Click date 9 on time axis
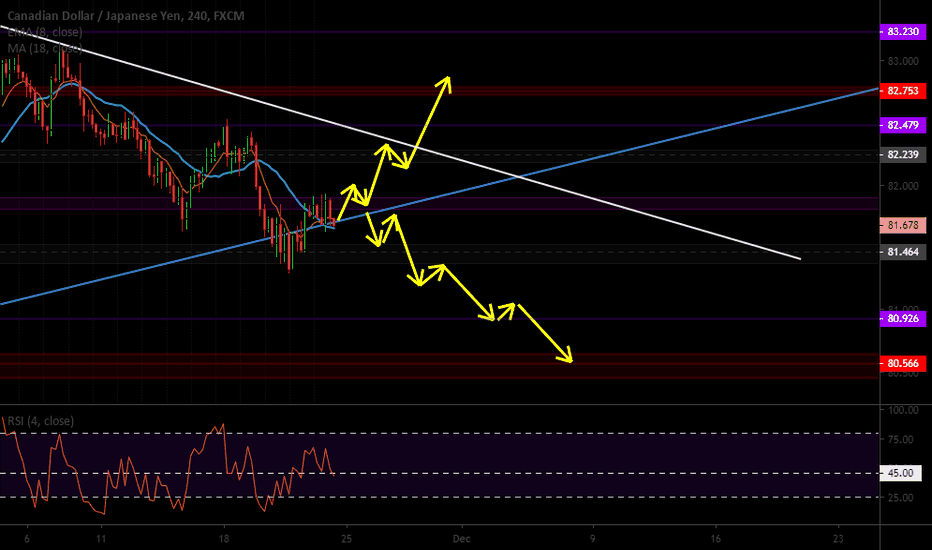 point(593,539)
